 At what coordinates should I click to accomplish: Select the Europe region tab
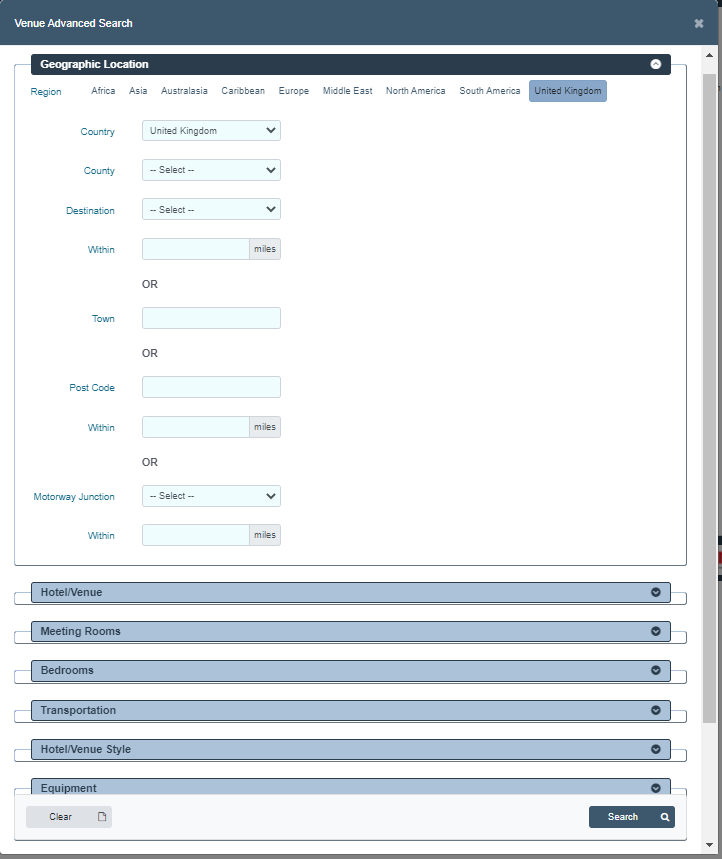[x=294, y=91]
